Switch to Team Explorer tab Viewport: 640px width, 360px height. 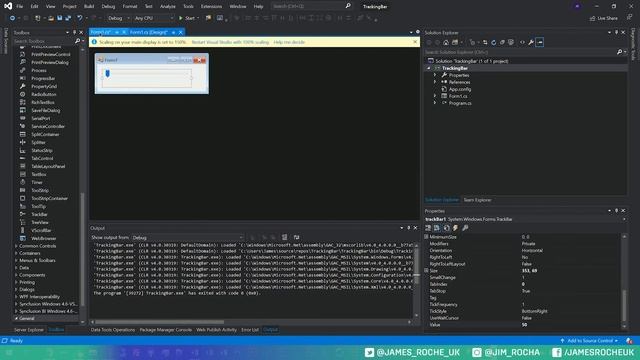tap(477, 200)
